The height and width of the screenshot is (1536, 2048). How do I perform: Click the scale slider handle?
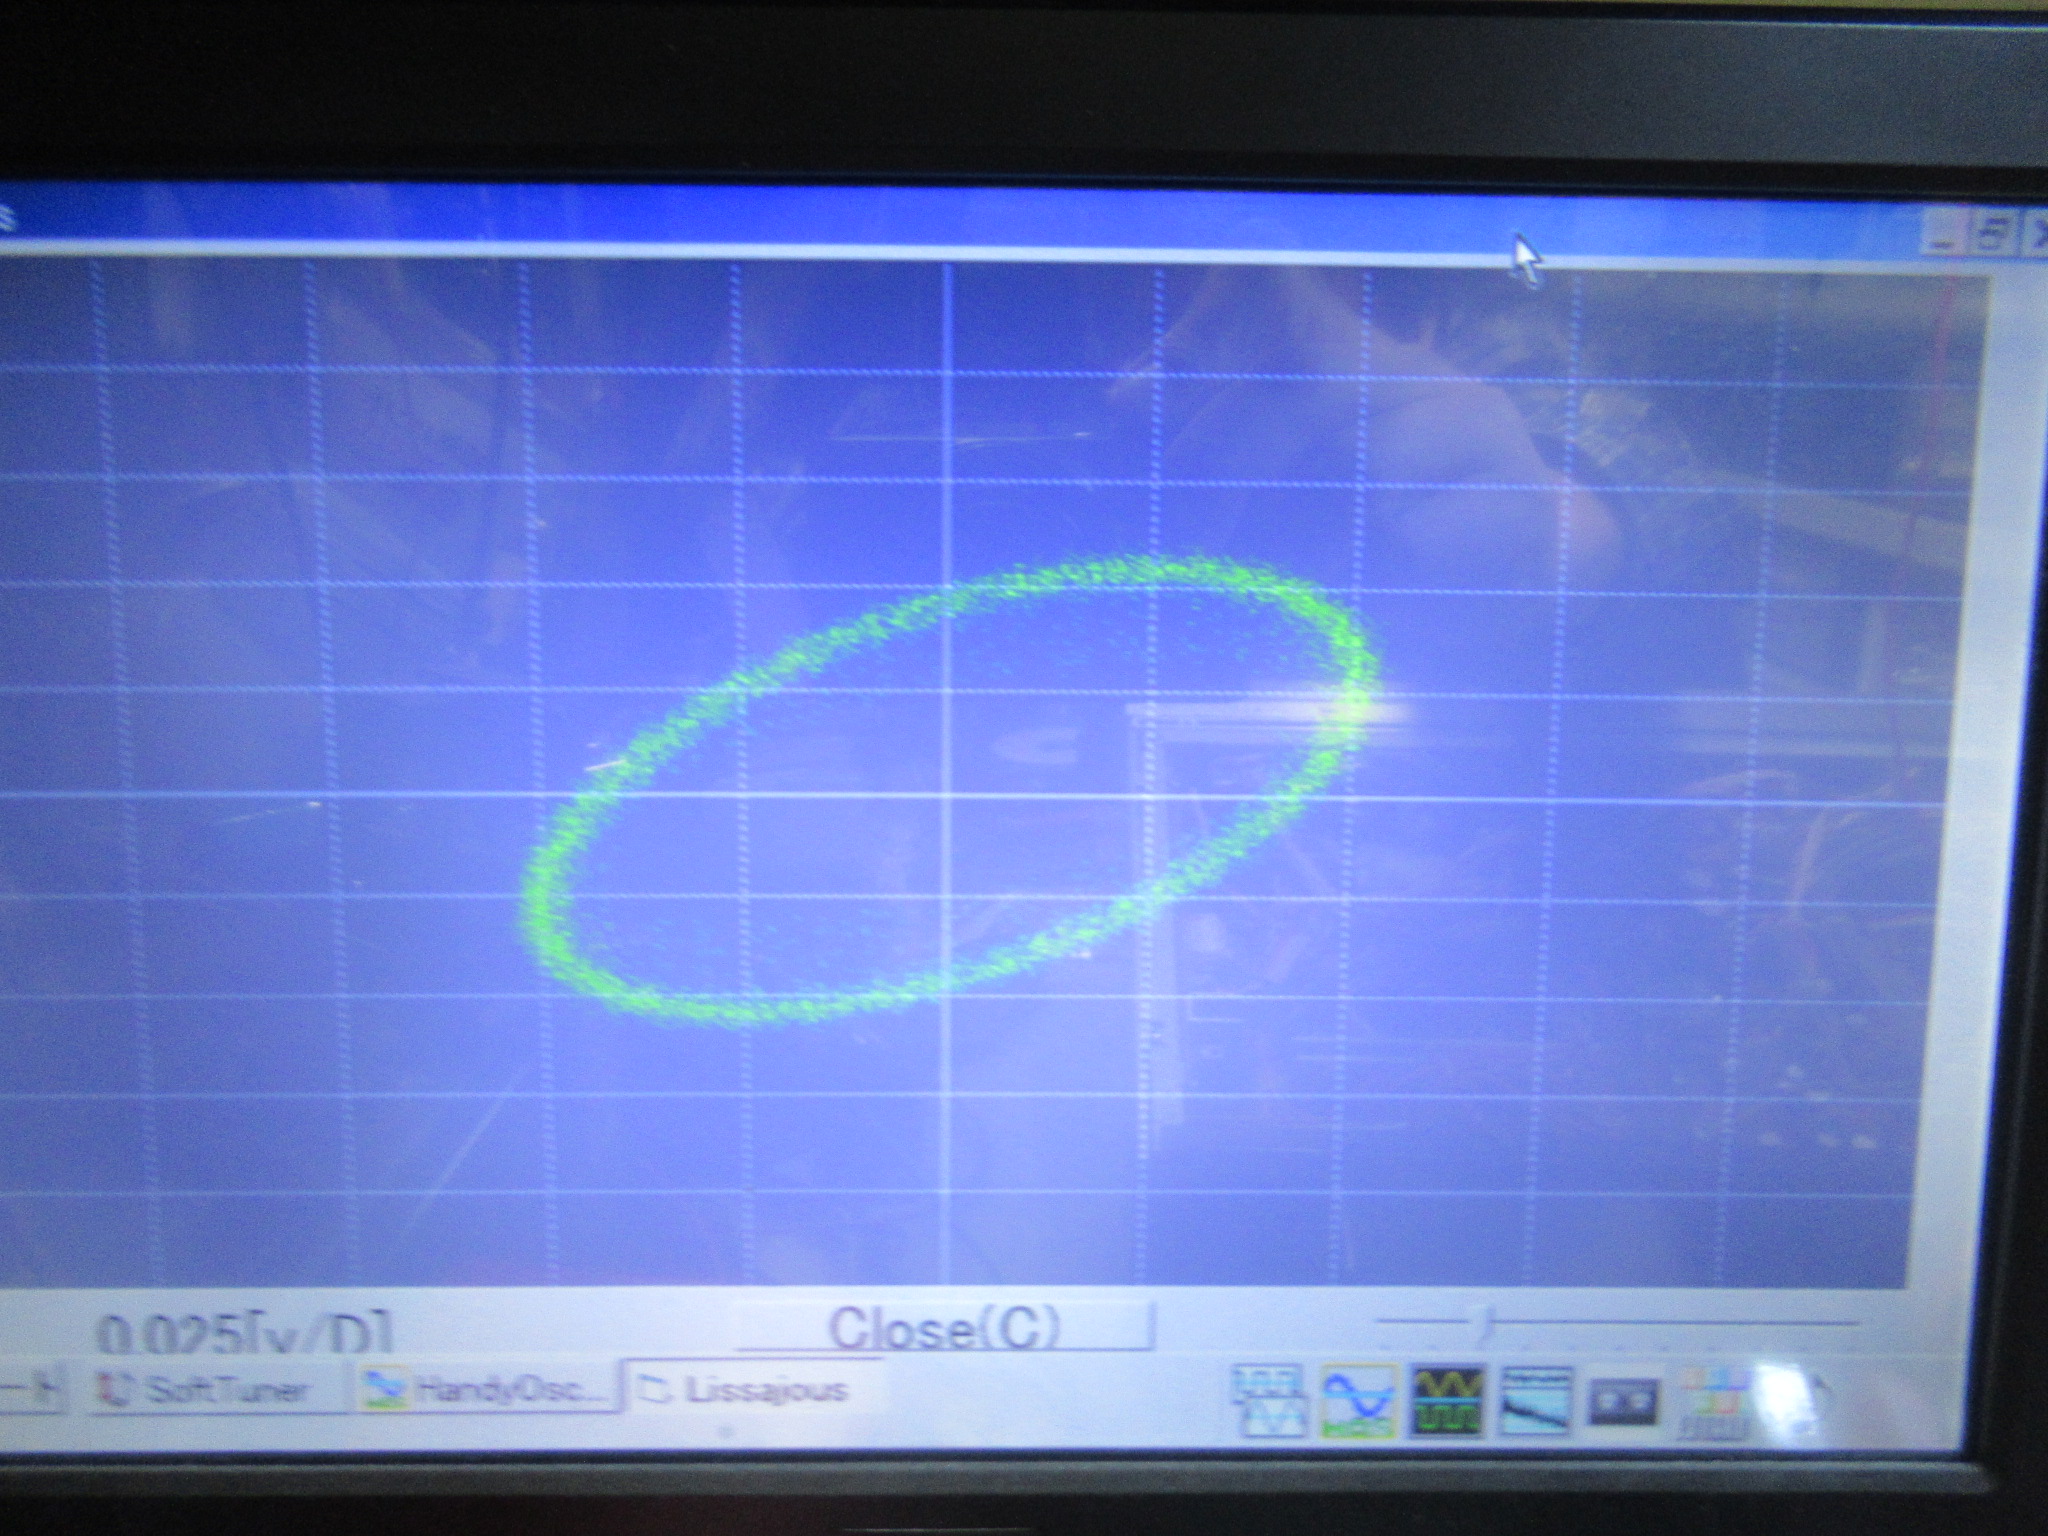click(x=1485, y=1324)
